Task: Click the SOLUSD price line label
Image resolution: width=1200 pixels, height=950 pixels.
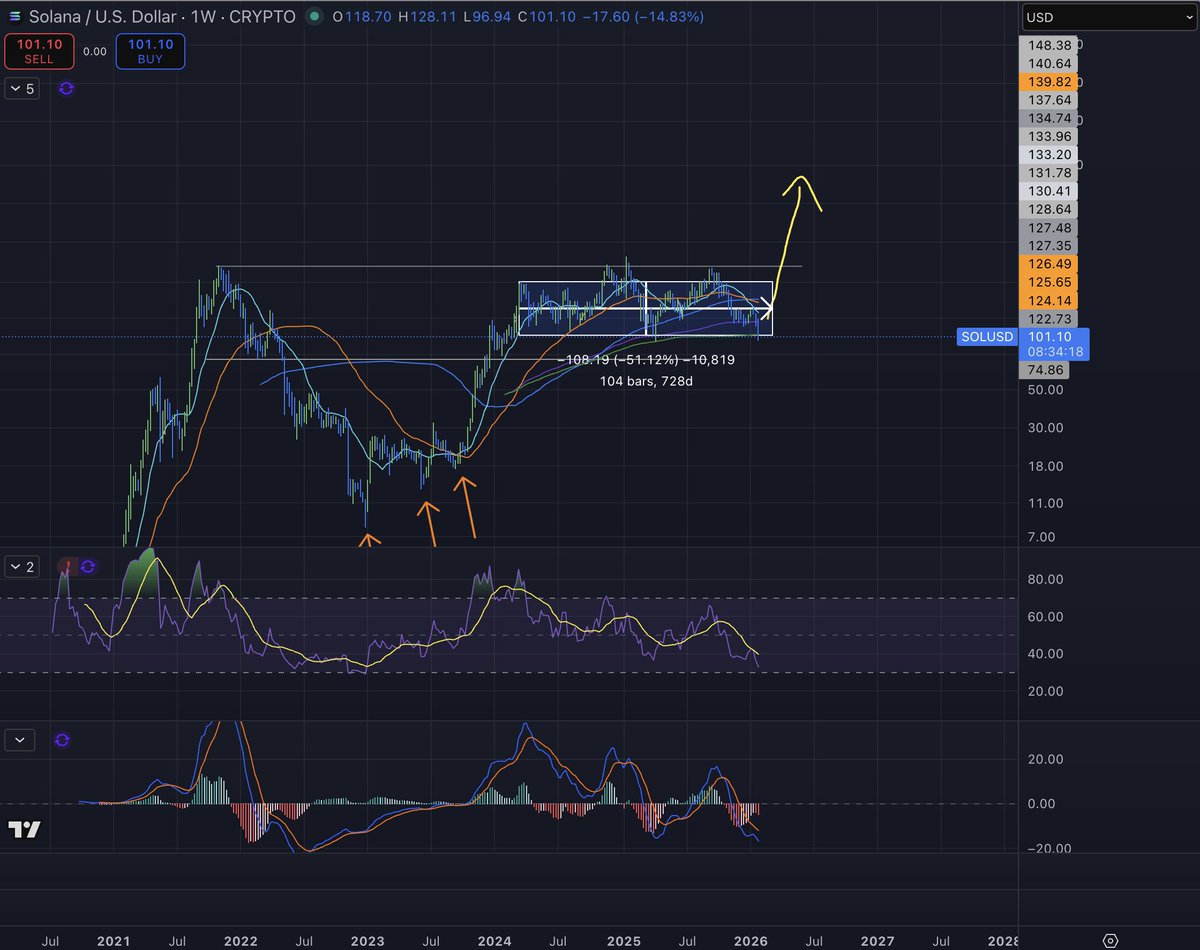Action: click(x=985, y=337)
